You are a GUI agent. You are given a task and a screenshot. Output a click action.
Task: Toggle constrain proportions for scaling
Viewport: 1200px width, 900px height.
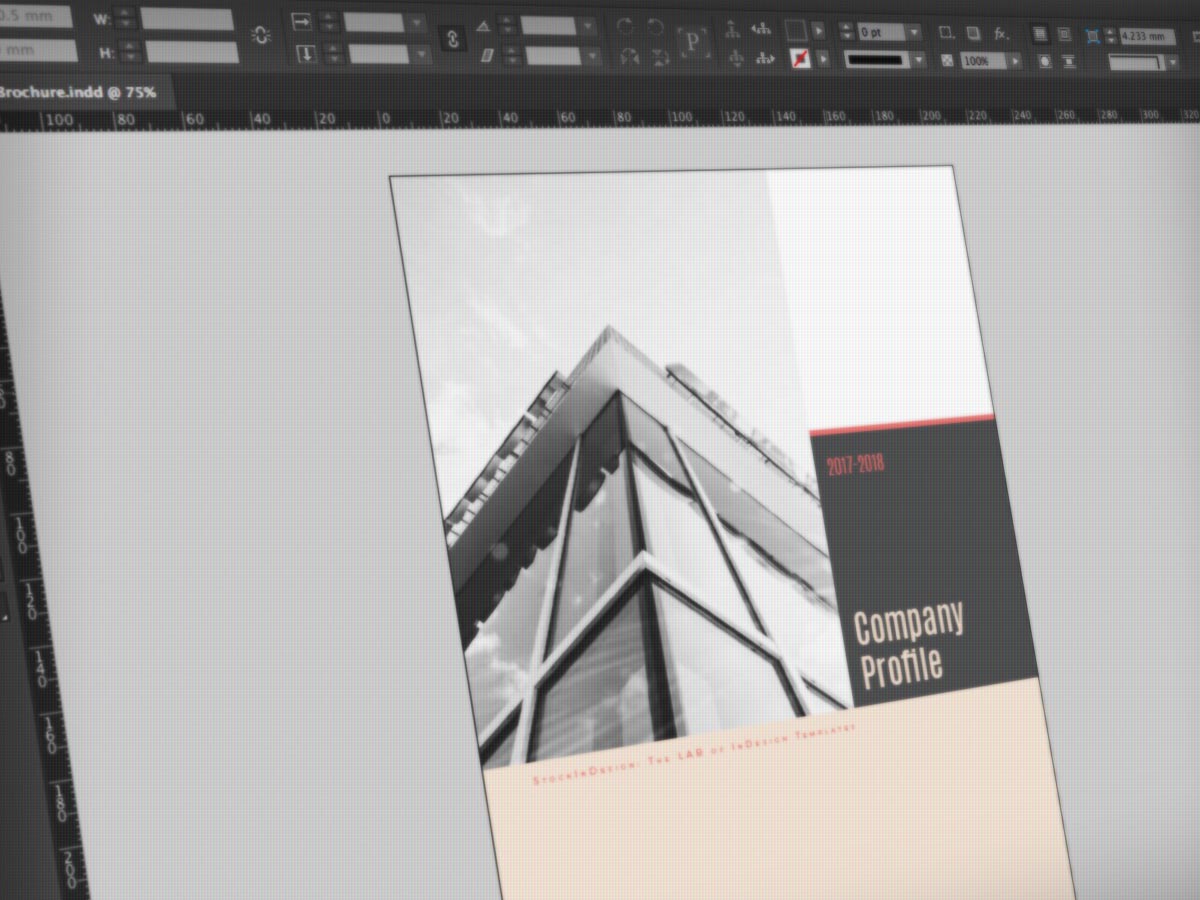453,39
